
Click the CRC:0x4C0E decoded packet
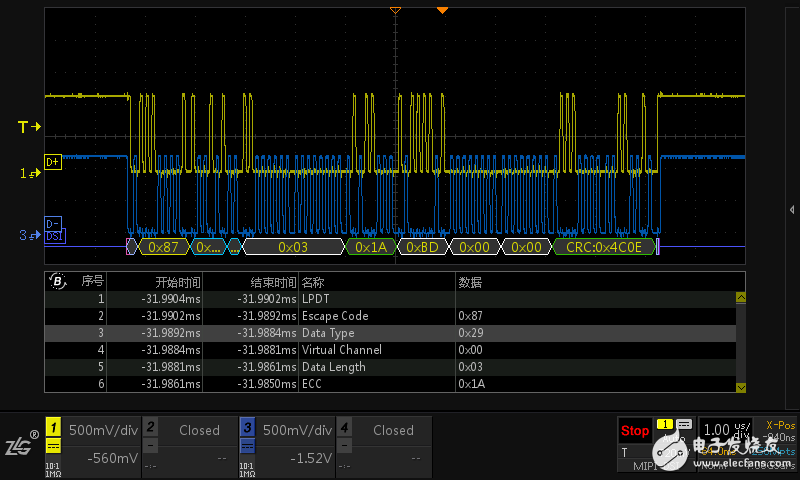coord(604,246)
